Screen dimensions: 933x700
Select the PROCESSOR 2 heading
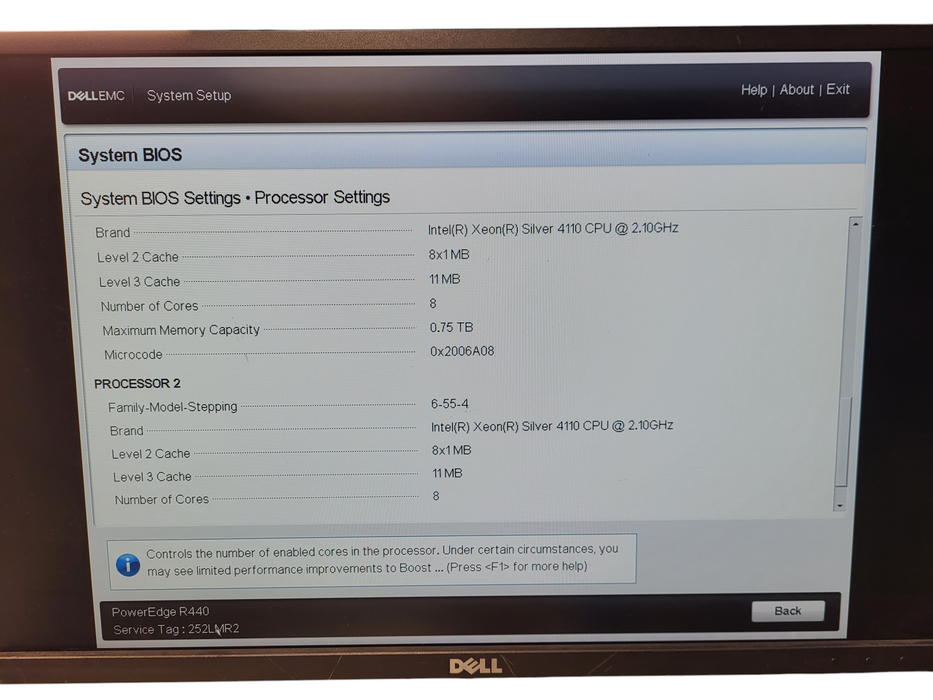pyautogui.click(x=137, y=383)
